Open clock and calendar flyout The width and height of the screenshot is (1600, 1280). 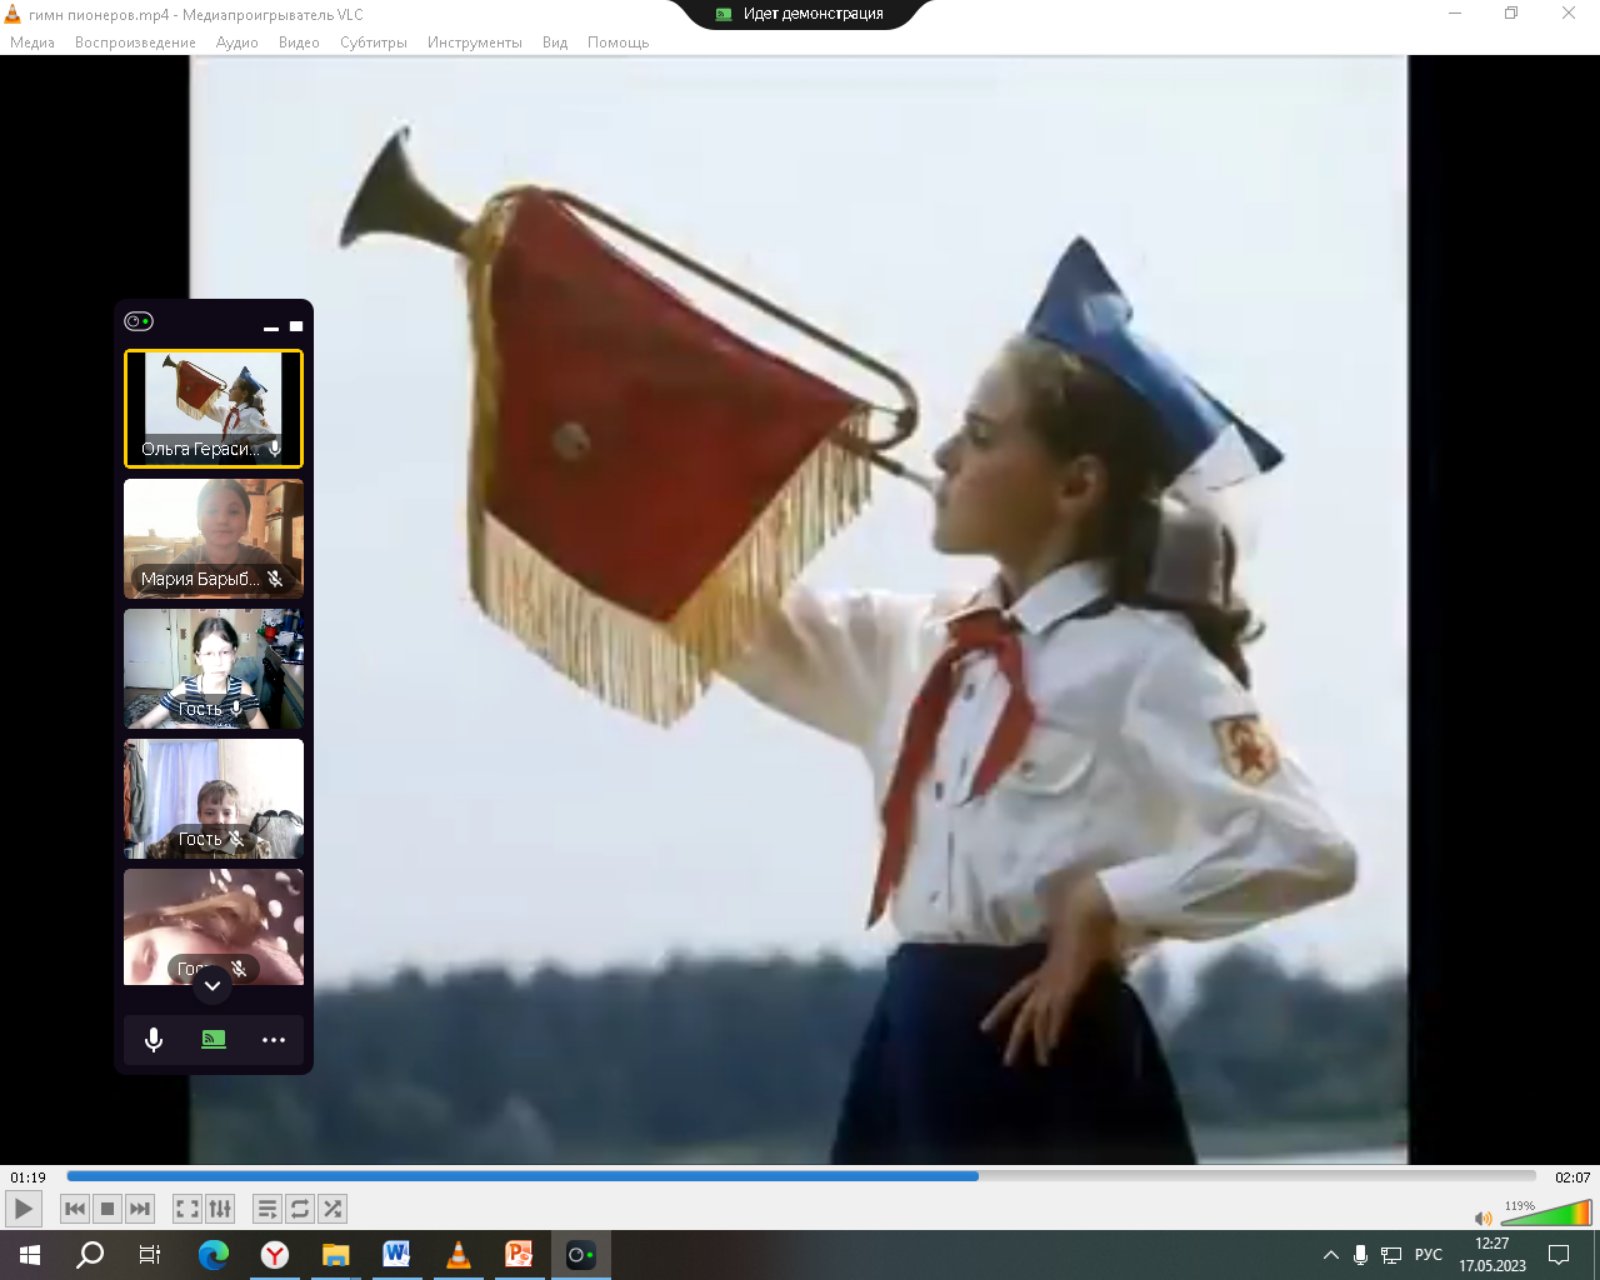(1492, 1255)
